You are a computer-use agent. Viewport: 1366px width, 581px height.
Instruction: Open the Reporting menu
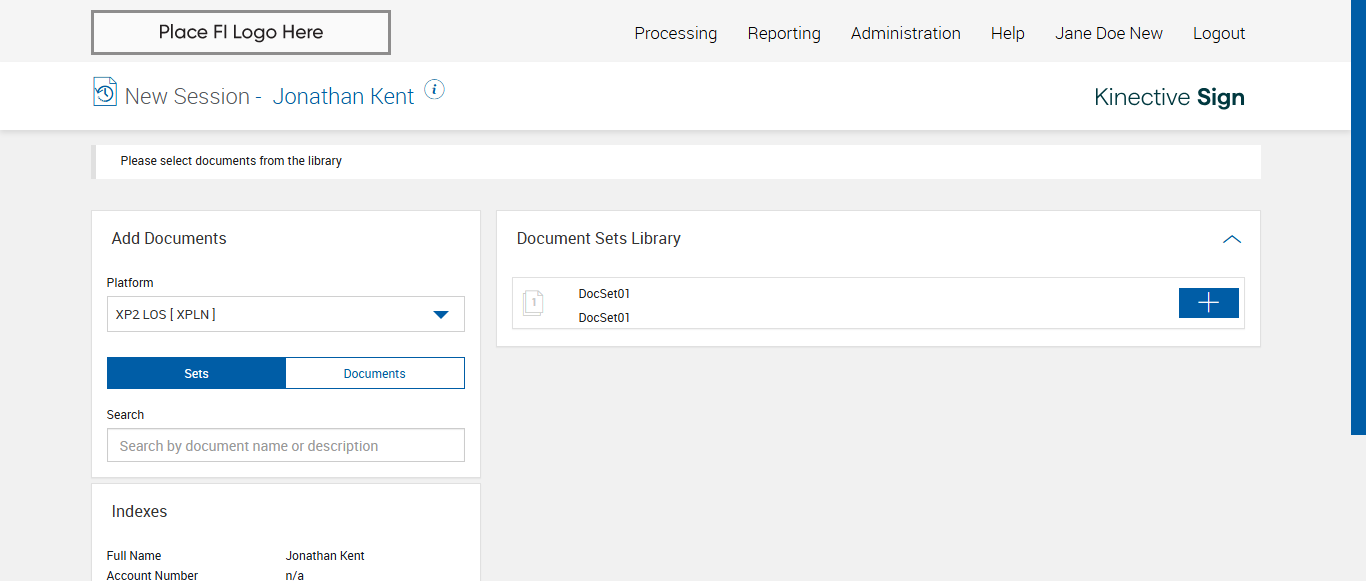pos(784,33)
